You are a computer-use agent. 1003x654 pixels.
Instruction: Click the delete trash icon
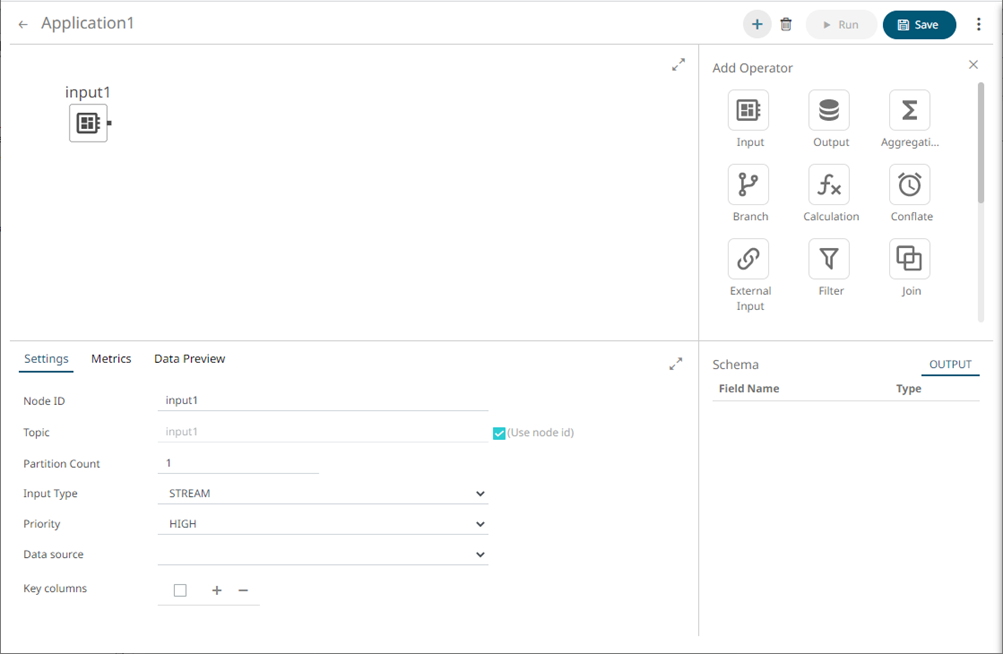pyautogui.click(x=786, y=25)
